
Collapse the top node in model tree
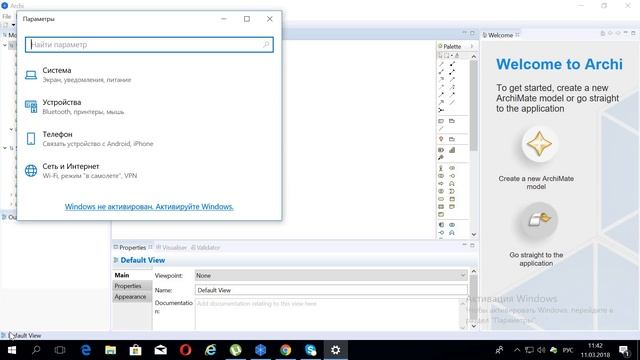(5, 45)
